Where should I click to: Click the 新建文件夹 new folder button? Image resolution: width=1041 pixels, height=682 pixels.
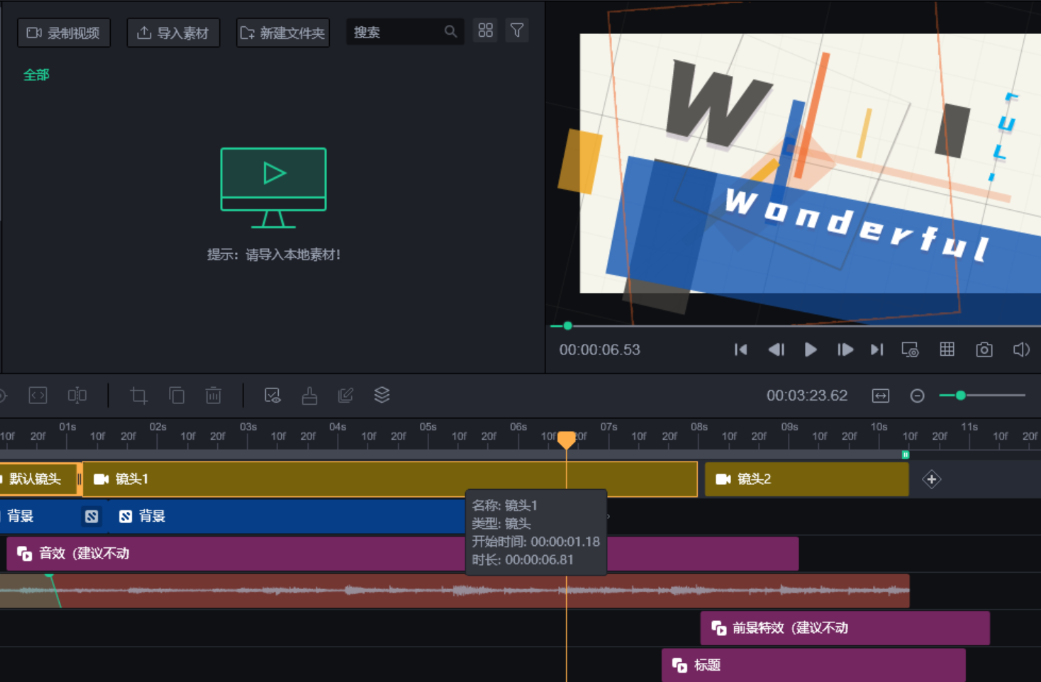282,32
